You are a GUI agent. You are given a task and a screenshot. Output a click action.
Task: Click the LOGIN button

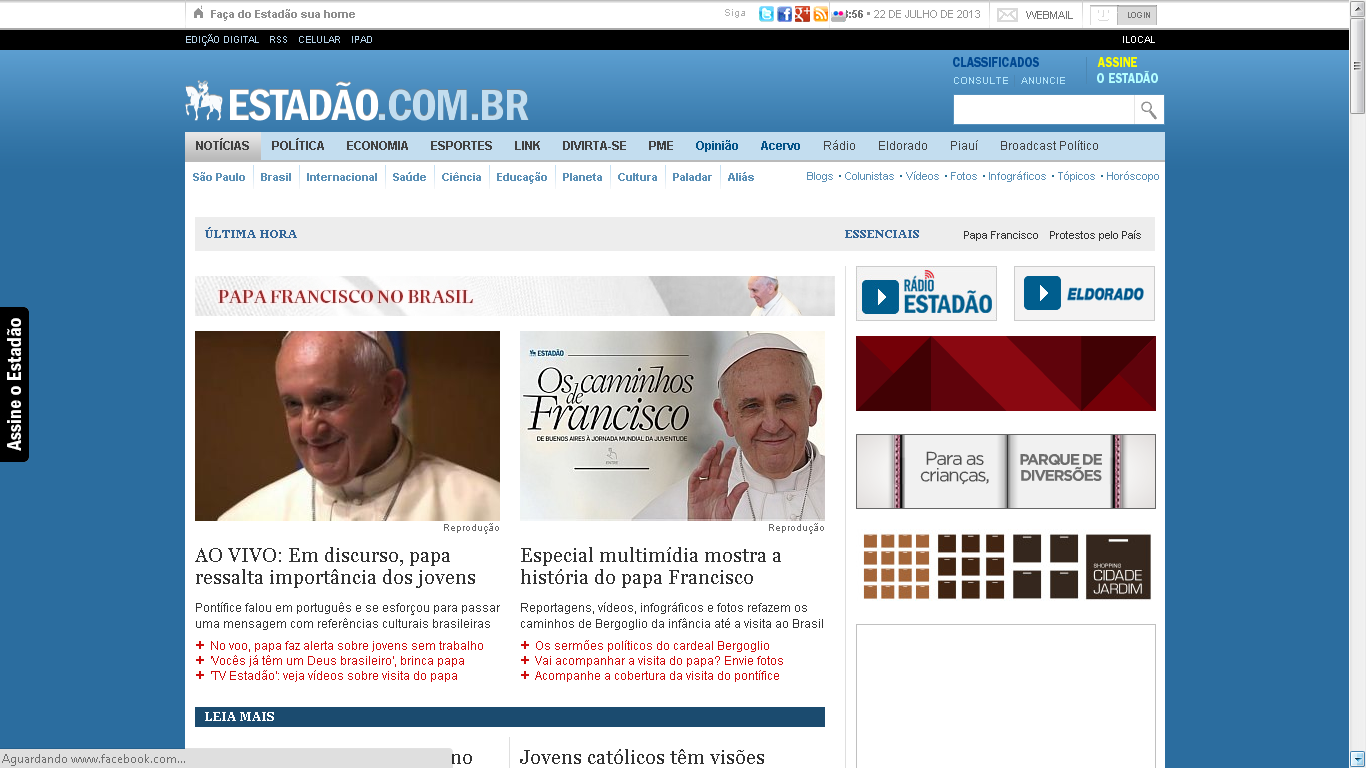point(1138,15)
